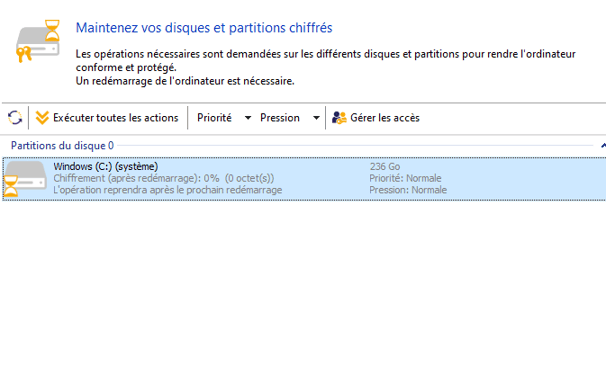Click the Pression label in toolbar

pos(280,117)
